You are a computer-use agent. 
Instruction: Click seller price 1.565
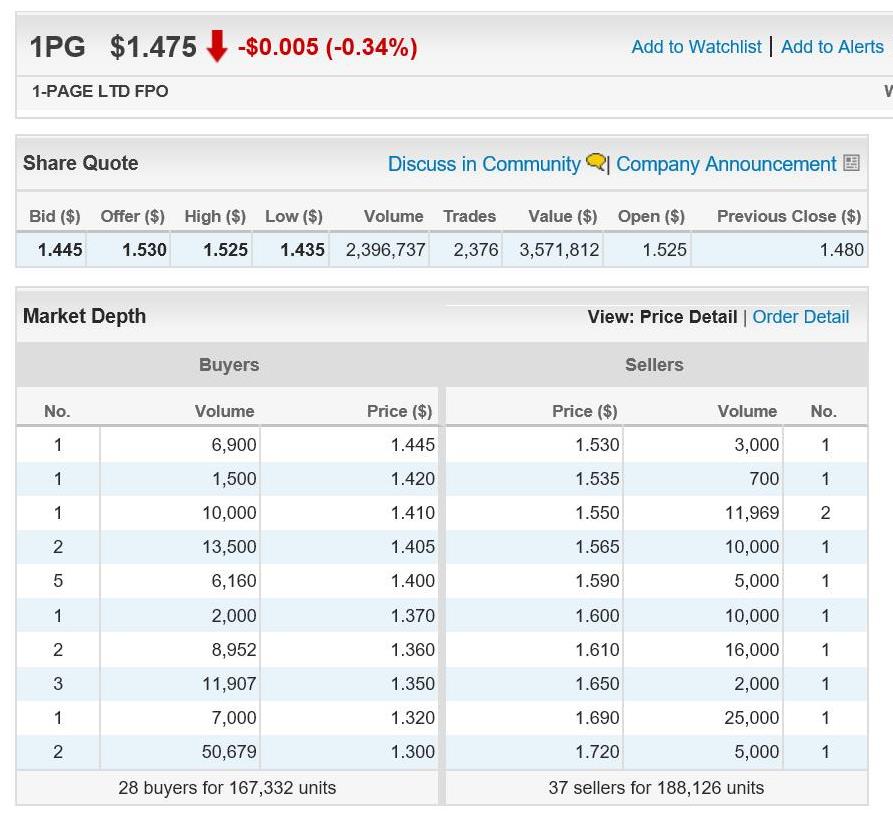coord(597,547)
